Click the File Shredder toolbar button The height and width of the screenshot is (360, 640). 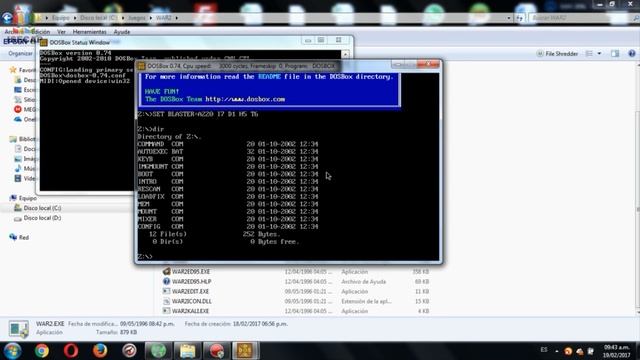558,53
